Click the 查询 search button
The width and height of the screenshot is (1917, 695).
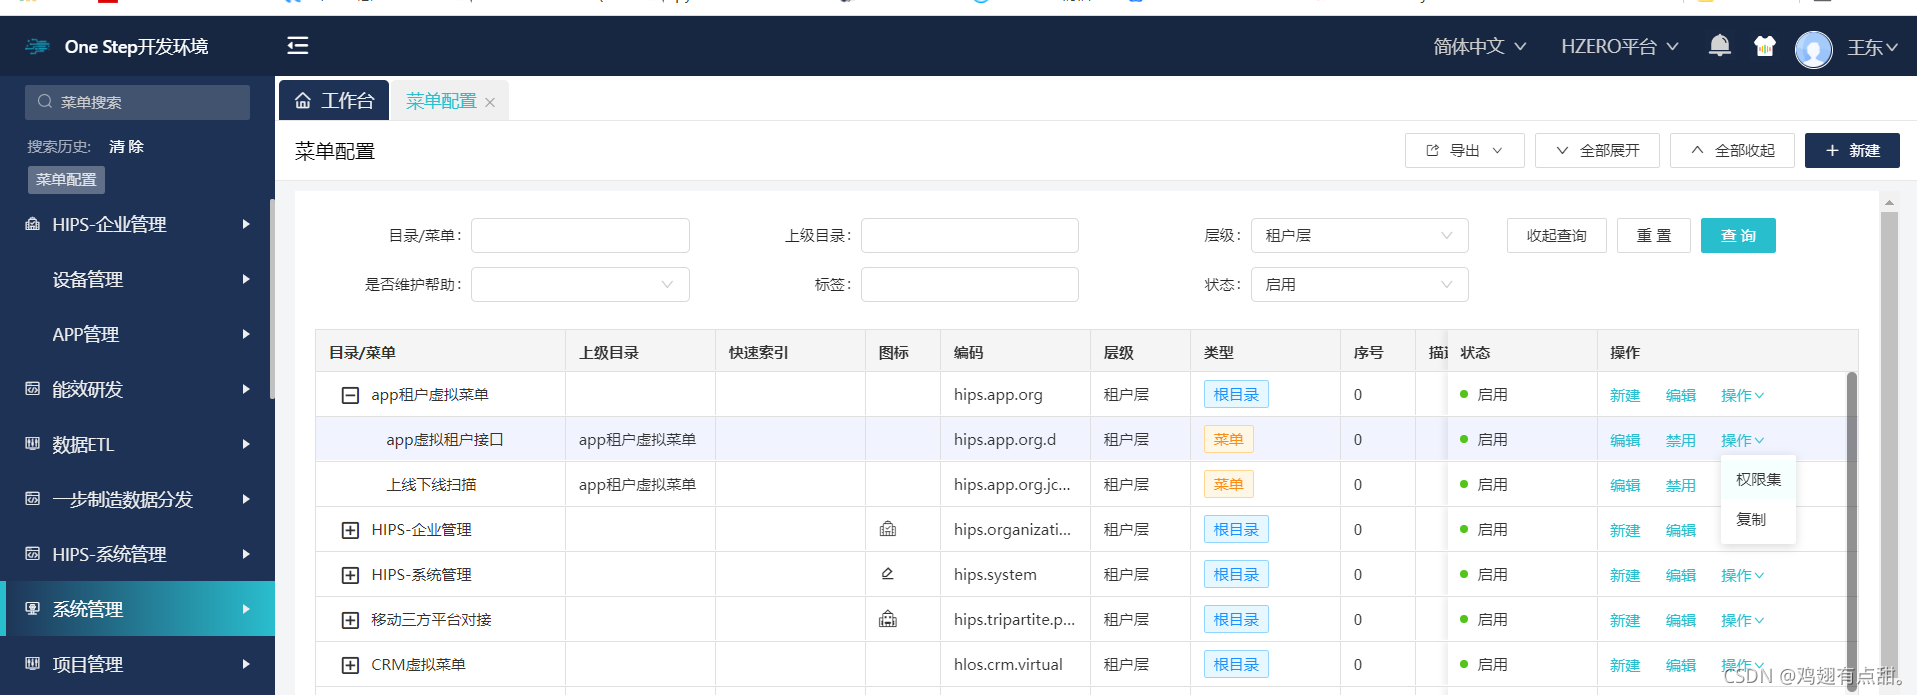1738,235
